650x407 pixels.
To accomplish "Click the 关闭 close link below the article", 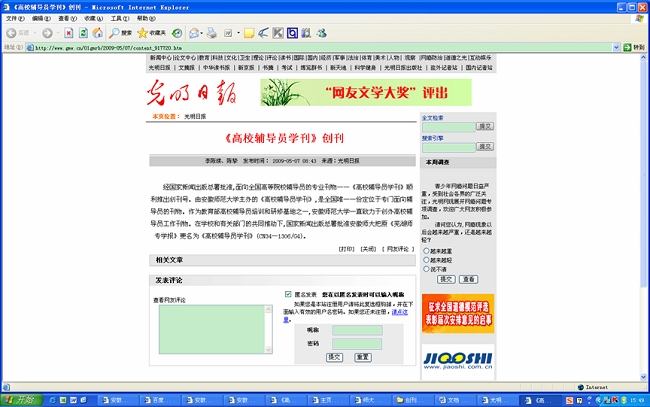I will [x=368, y=249].
